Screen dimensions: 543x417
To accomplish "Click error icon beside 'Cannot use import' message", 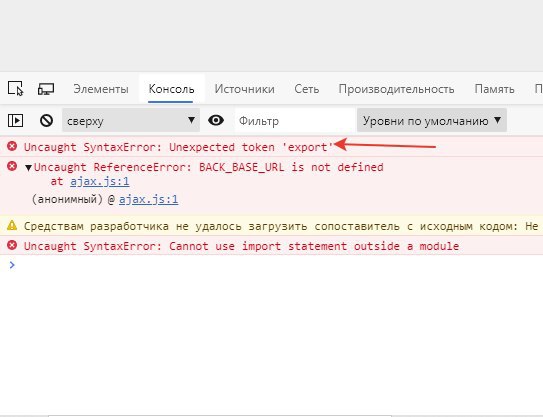I will (12, 245).
